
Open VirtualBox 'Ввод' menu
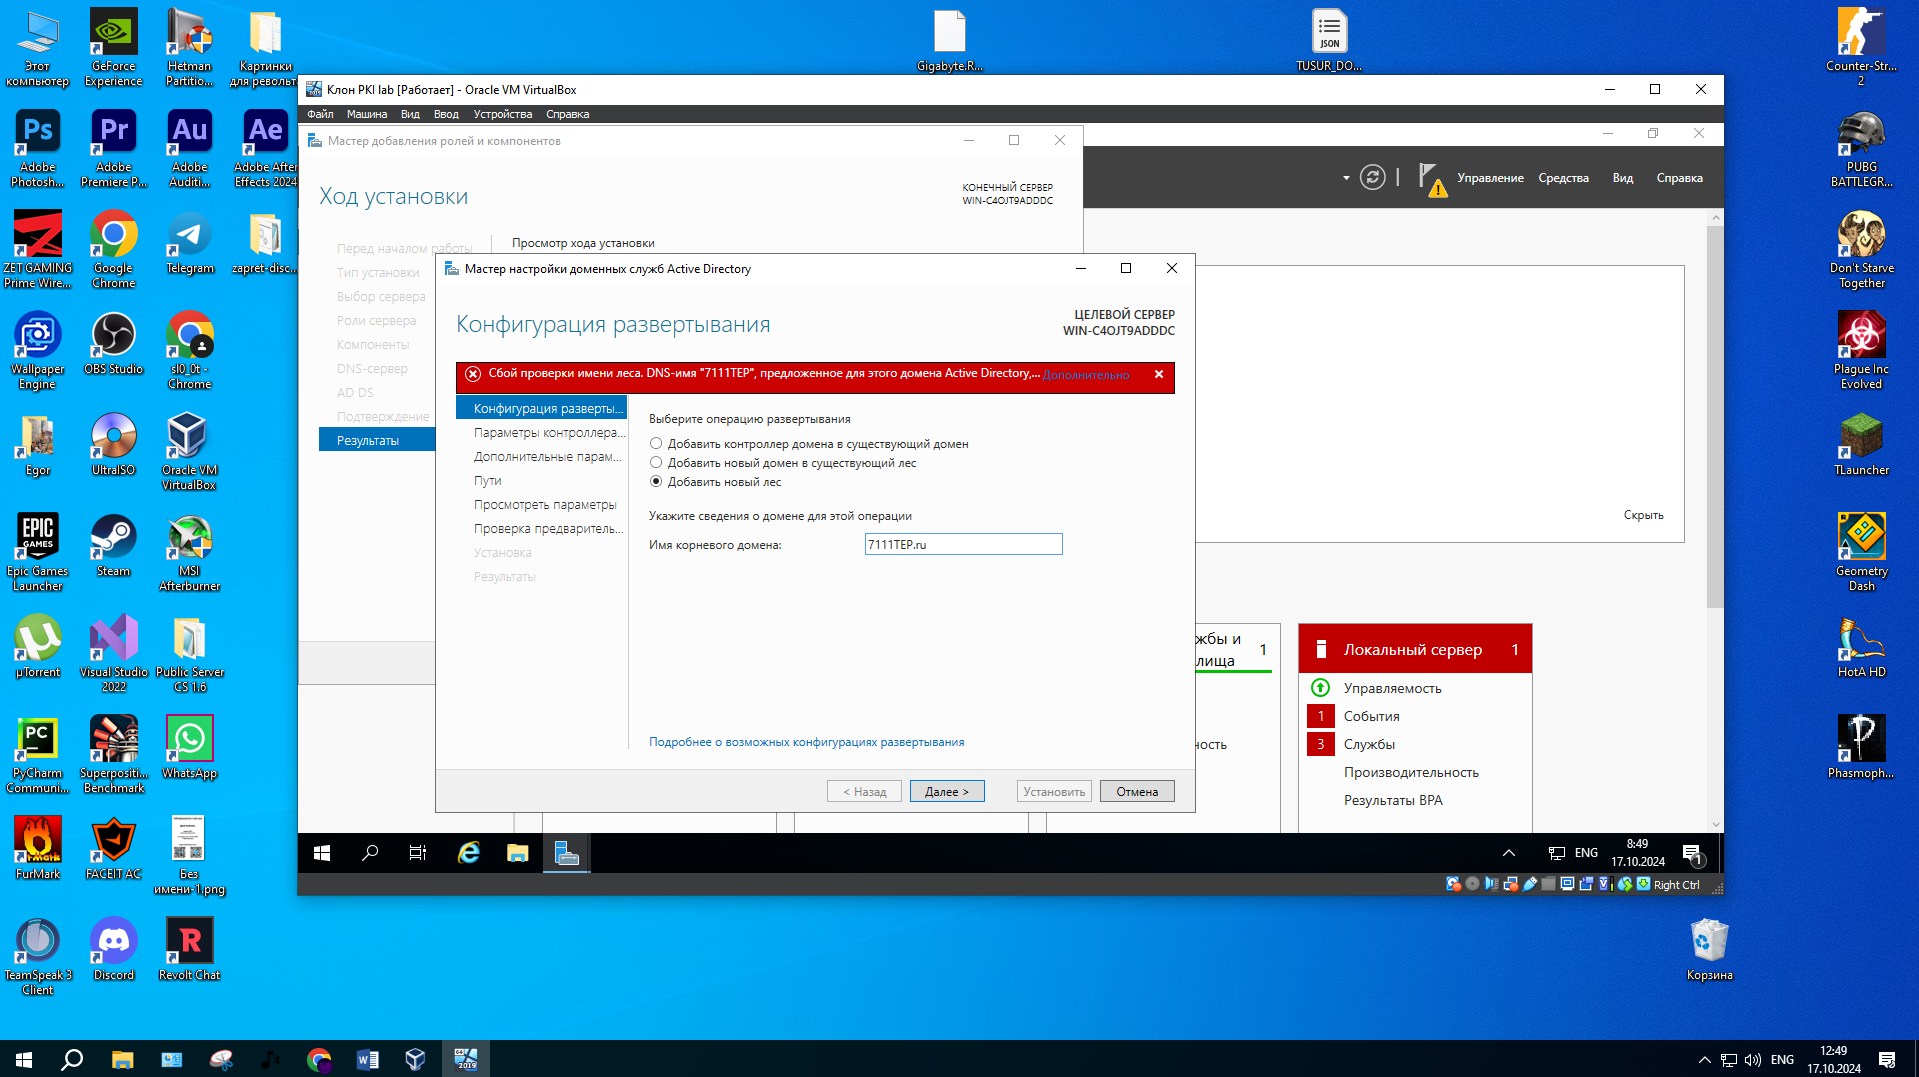coord(446,114)
